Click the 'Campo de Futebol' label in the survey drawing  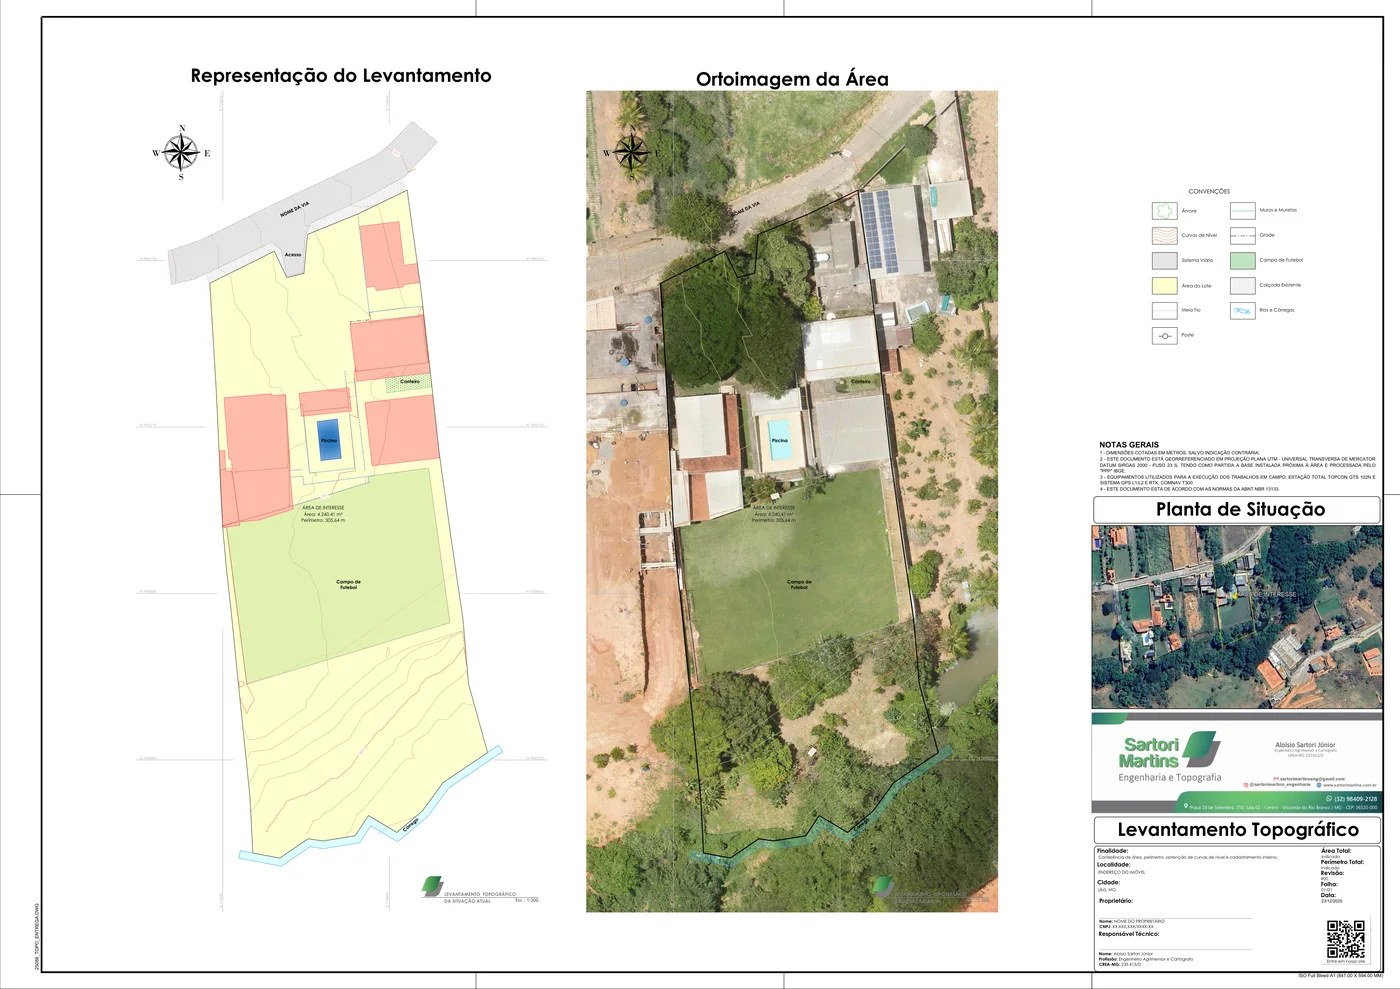point(348,584)
